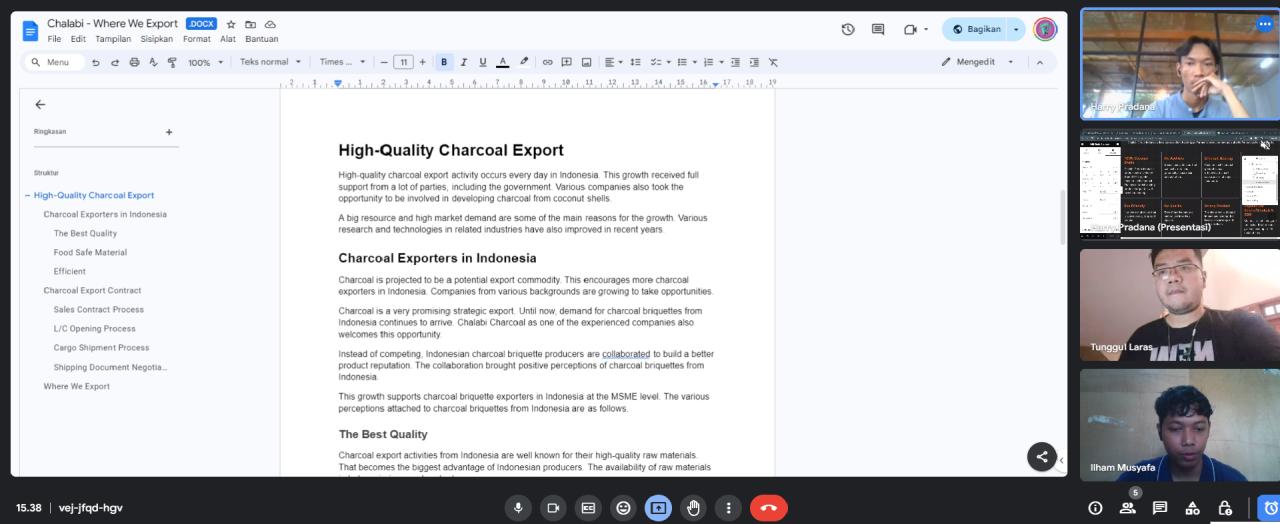Screen dimensions: 1280x524
Task: Click the font size input field
Action: click(x=403, y=62)
